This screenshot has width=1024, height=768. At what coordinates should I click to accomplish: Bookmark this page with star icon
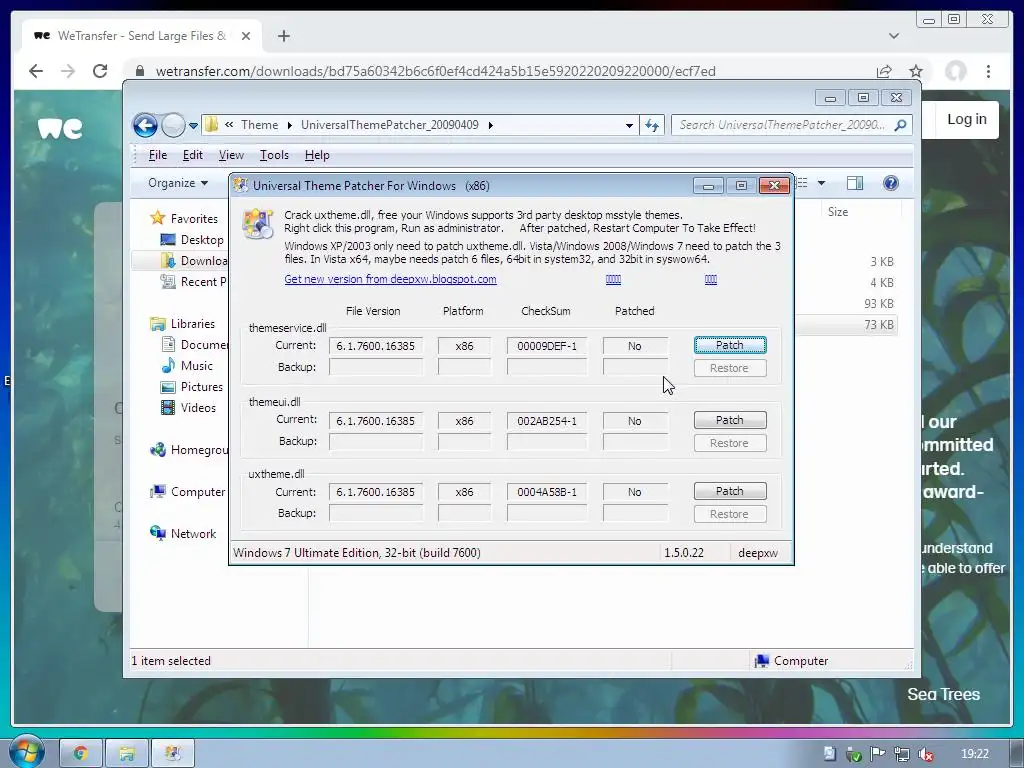pos(916,71)
